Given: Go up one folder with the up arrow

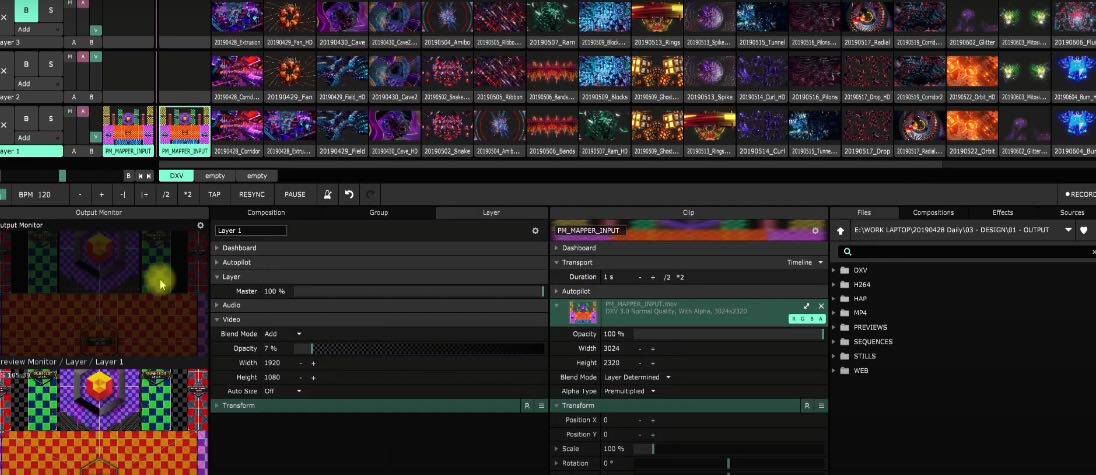Looking at the screenshot, I should [842, 231].
